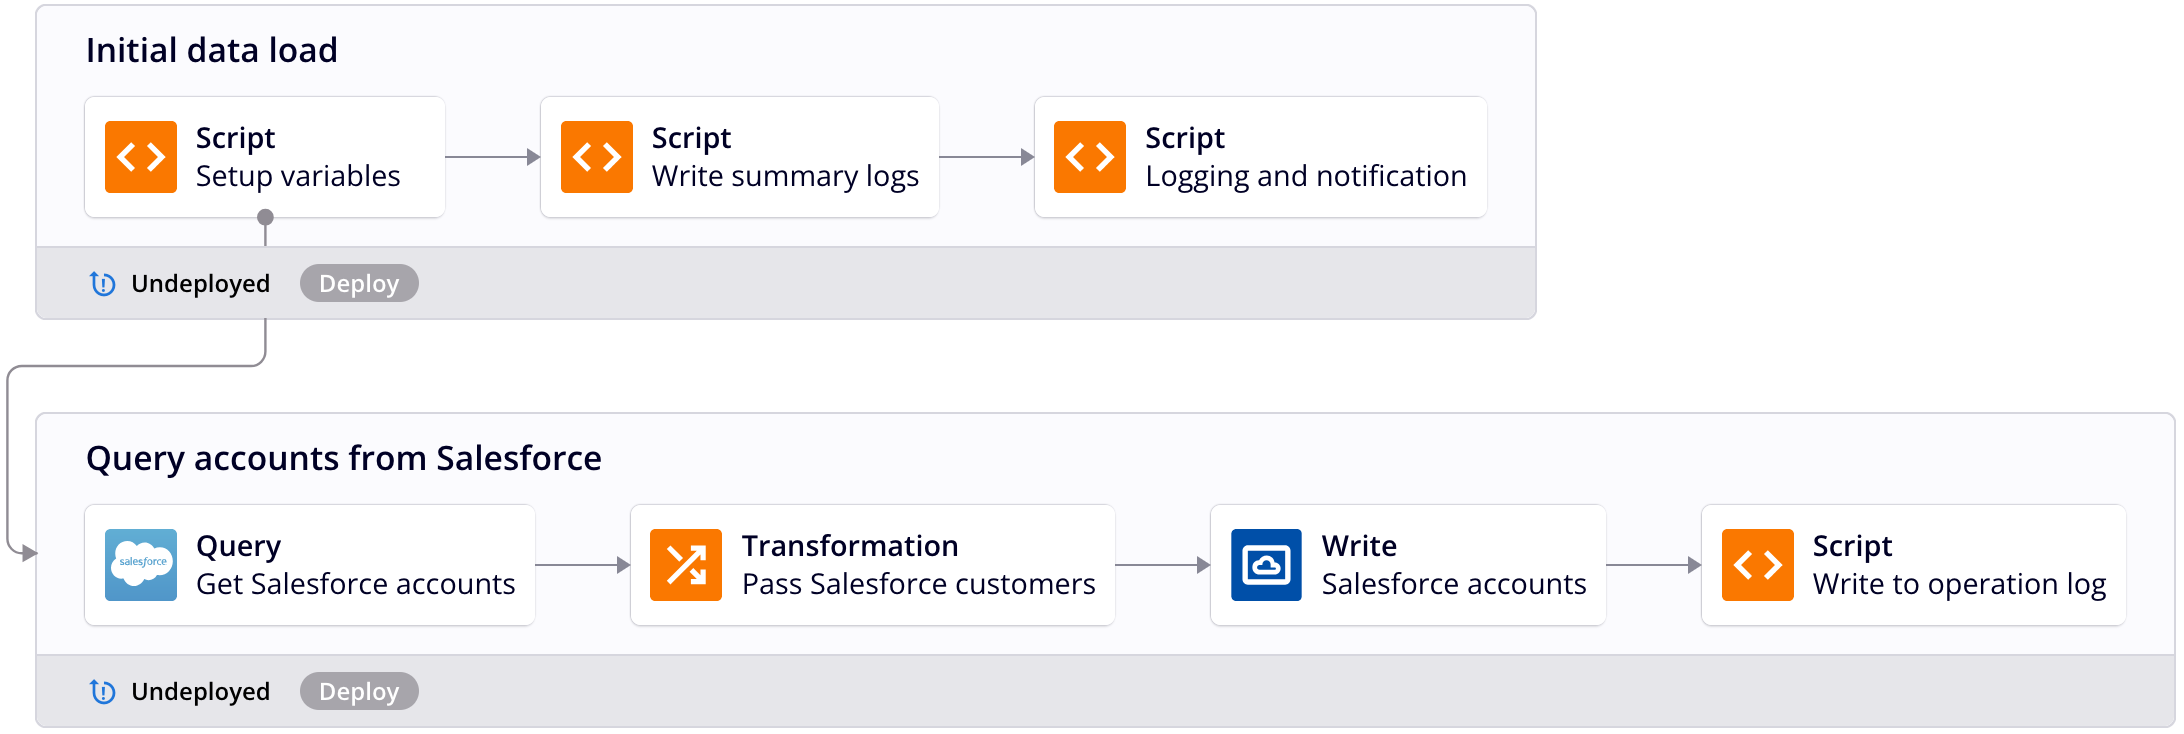Click the Logging and notification script icon

coord(1090,157)
